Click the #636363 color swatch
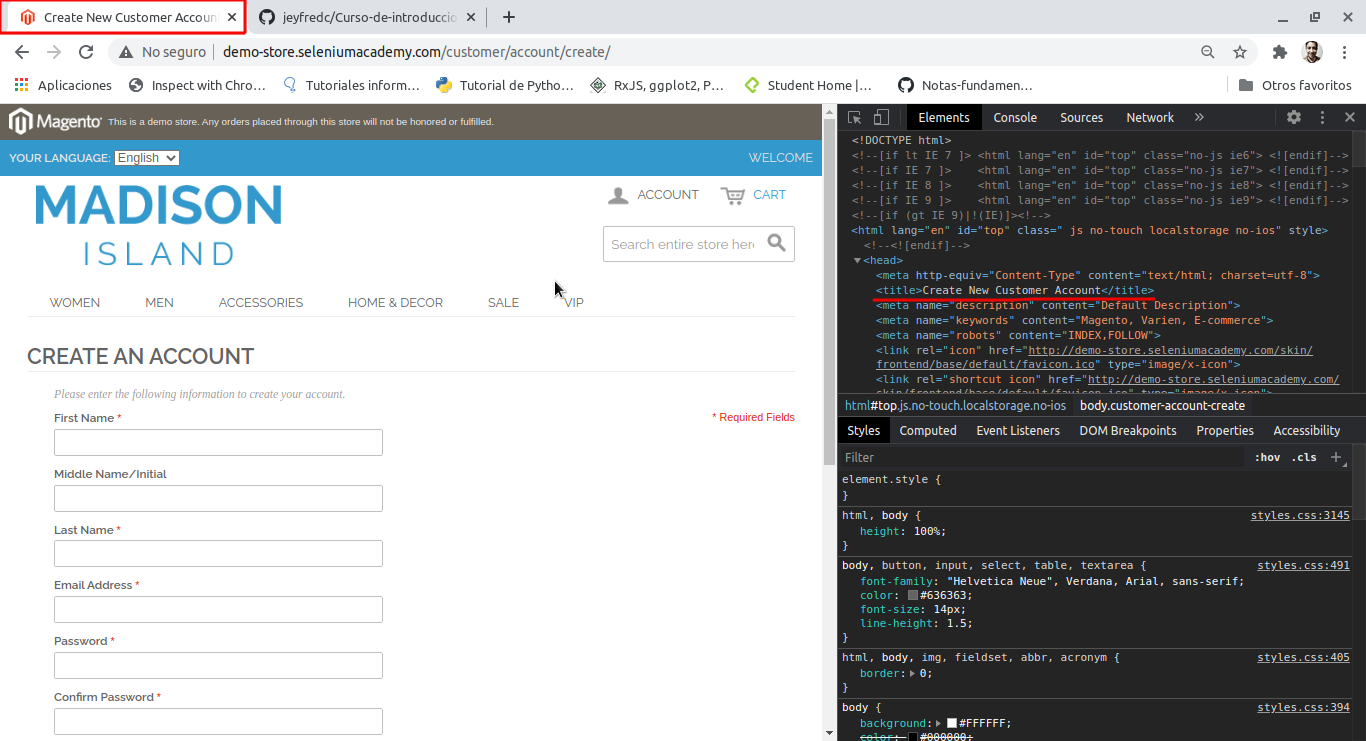1366x741 pixels. point(913,595)
